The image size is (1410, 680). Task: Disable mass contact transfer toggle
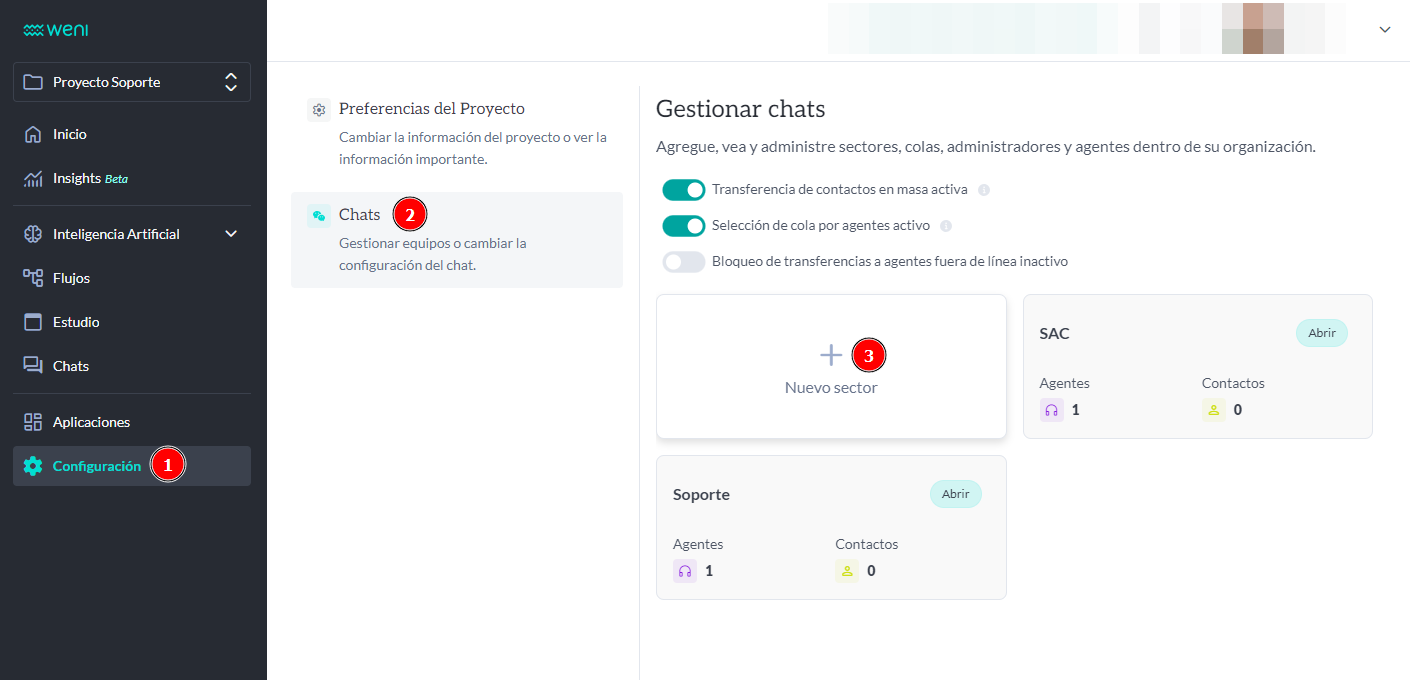click(684, 190)
